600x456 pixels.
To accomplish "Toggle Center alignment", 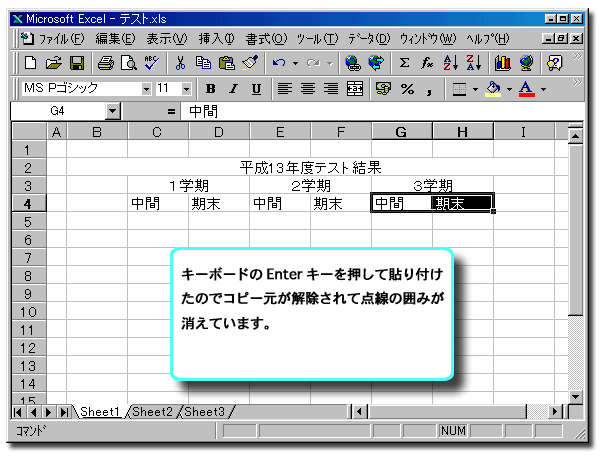I will [x=308, y=89].
